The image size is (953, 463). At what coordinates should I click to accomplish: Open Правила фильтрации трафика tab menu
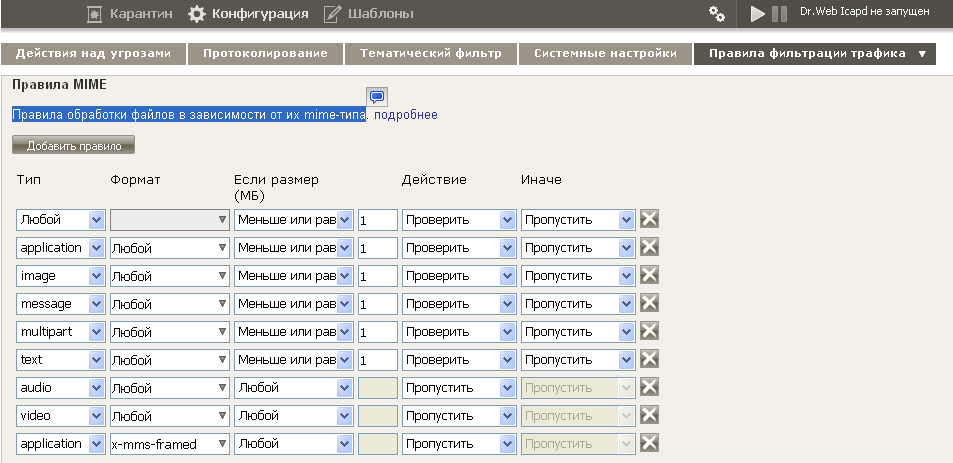pos(814,53)
